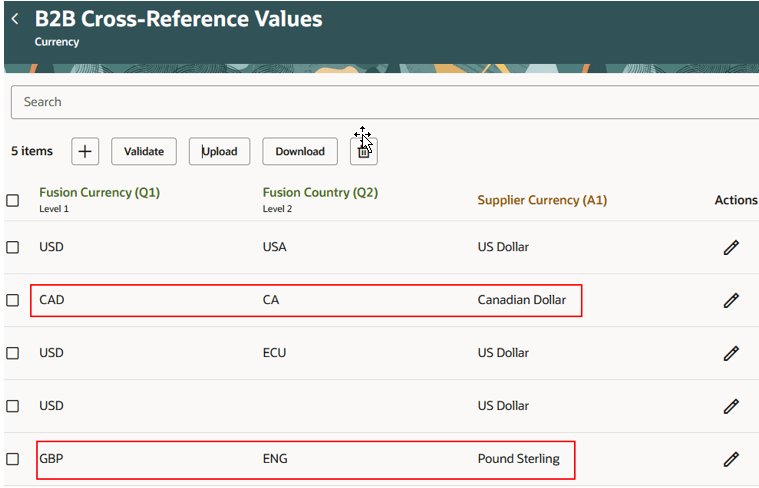759x488 pixels.
Task: Edit the USD USA row pencil
Action: 731,247
